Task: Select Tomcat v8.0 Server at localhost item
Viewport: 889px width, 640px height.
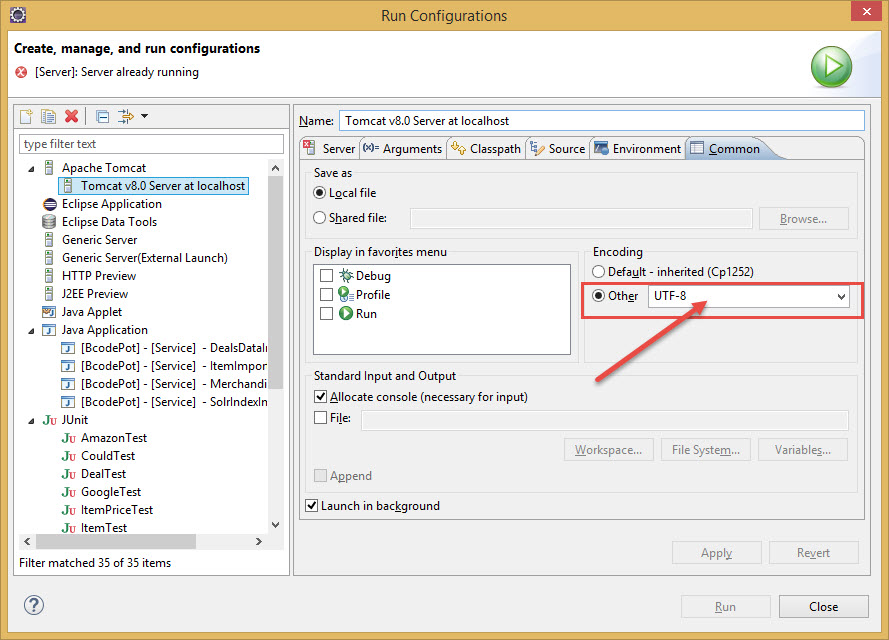Action: [154, 186]
